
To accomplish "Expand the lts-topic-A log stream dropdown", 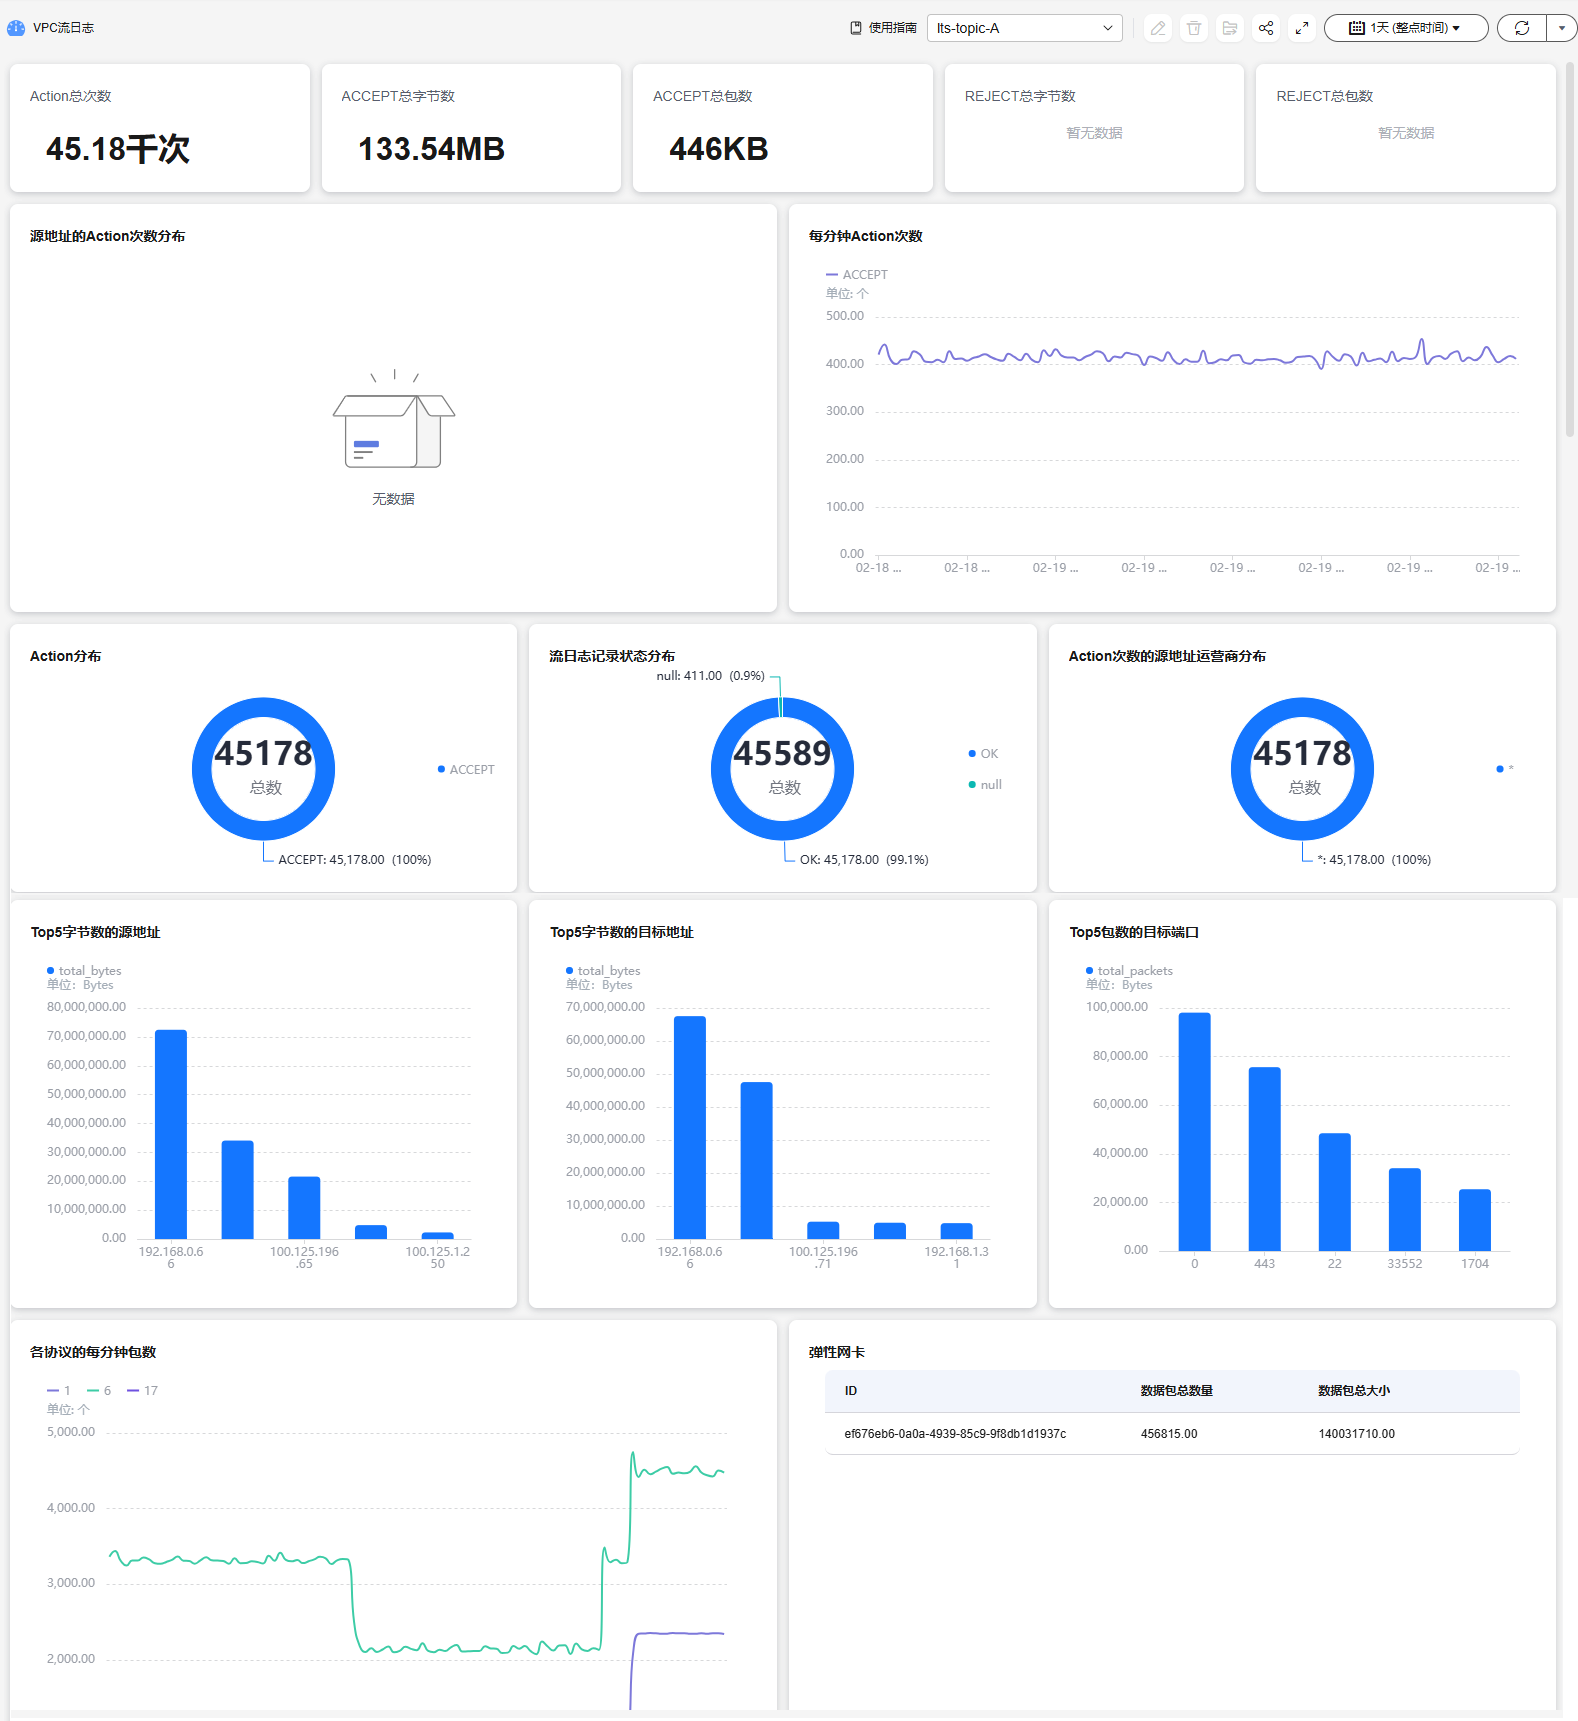I will (1025, 28).
